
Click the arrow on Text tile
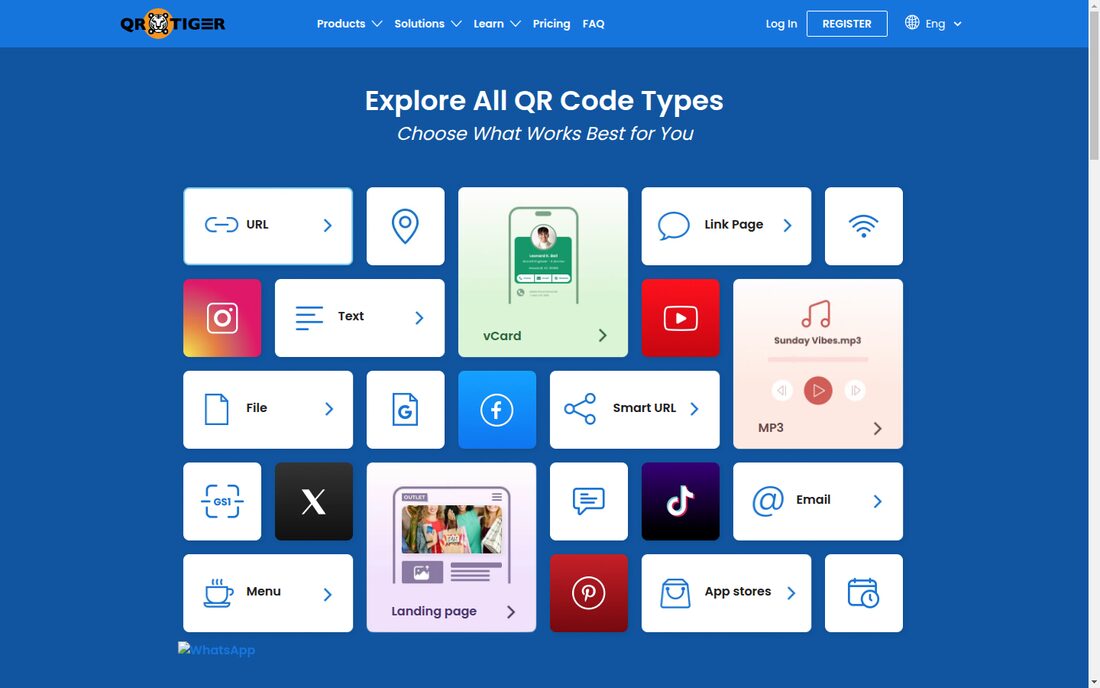pos(419,318)
